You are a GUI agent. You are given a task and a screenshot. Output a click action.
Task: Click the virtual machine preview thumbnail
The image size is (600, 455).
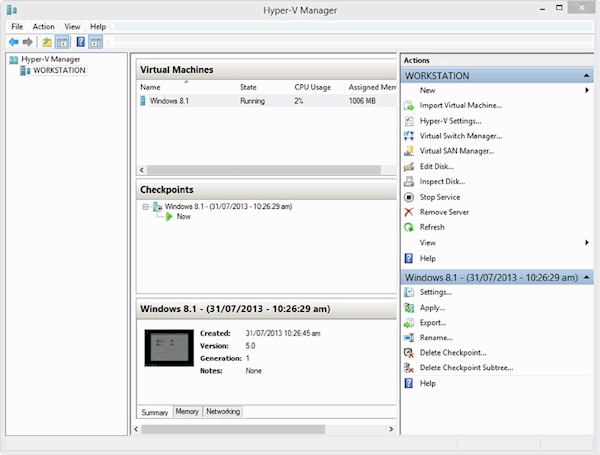tap(168, 346)
